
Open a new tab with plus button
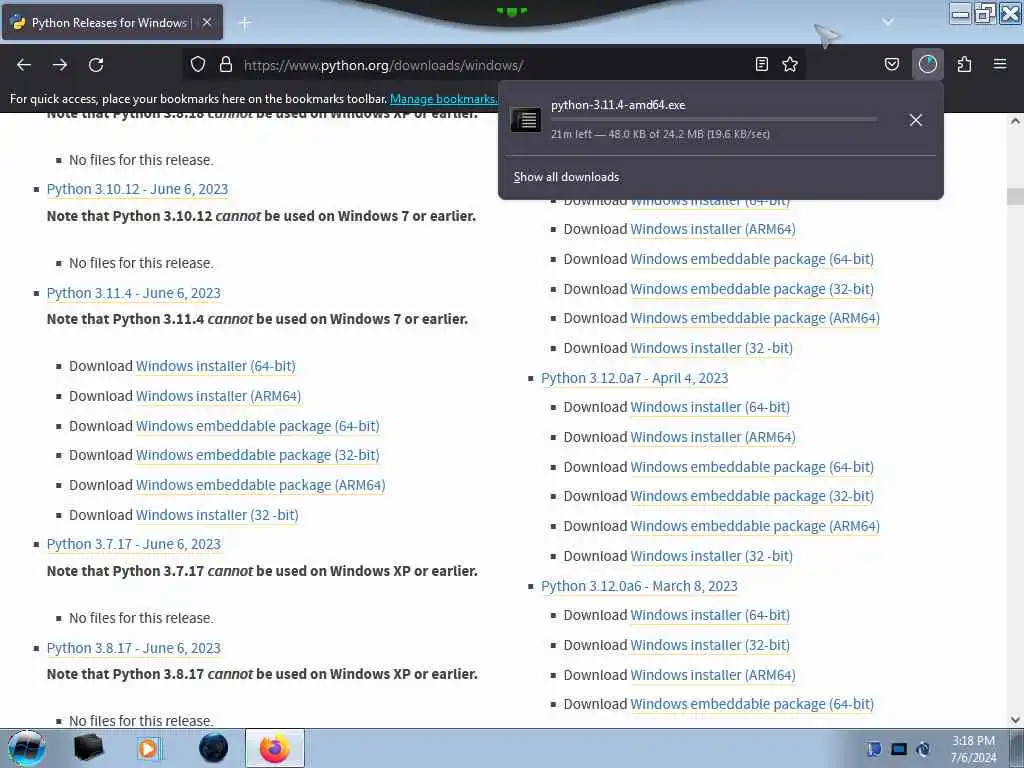click(245, 23)
